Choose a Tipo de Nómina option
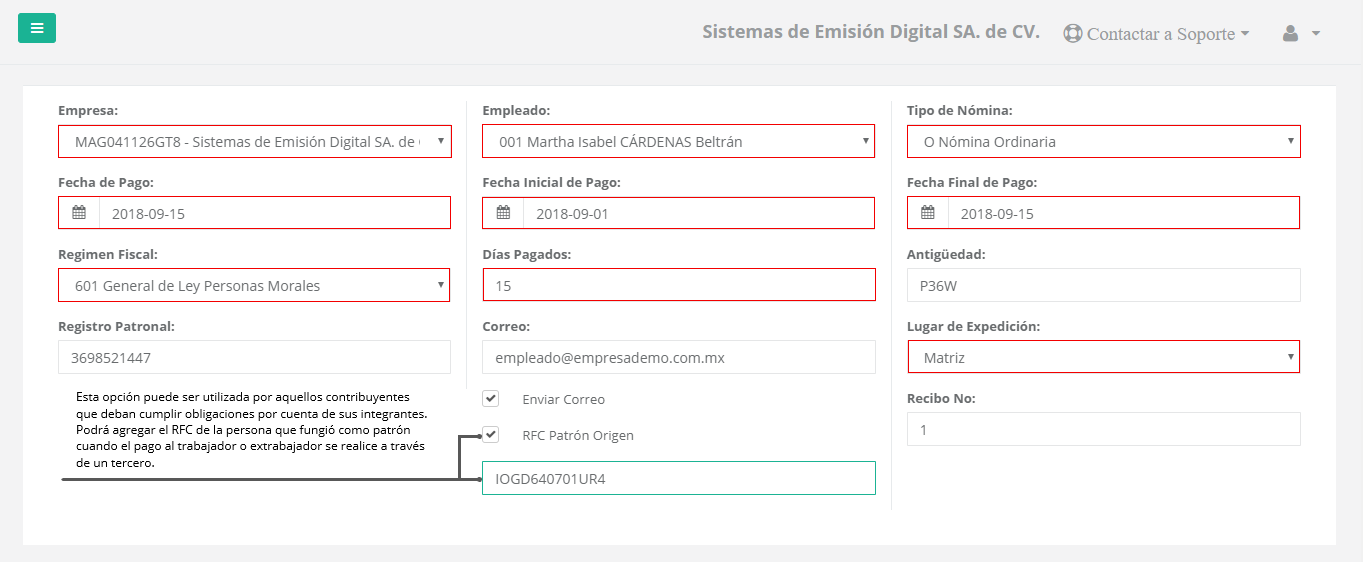1363x562 pixels. (1104, 141)
